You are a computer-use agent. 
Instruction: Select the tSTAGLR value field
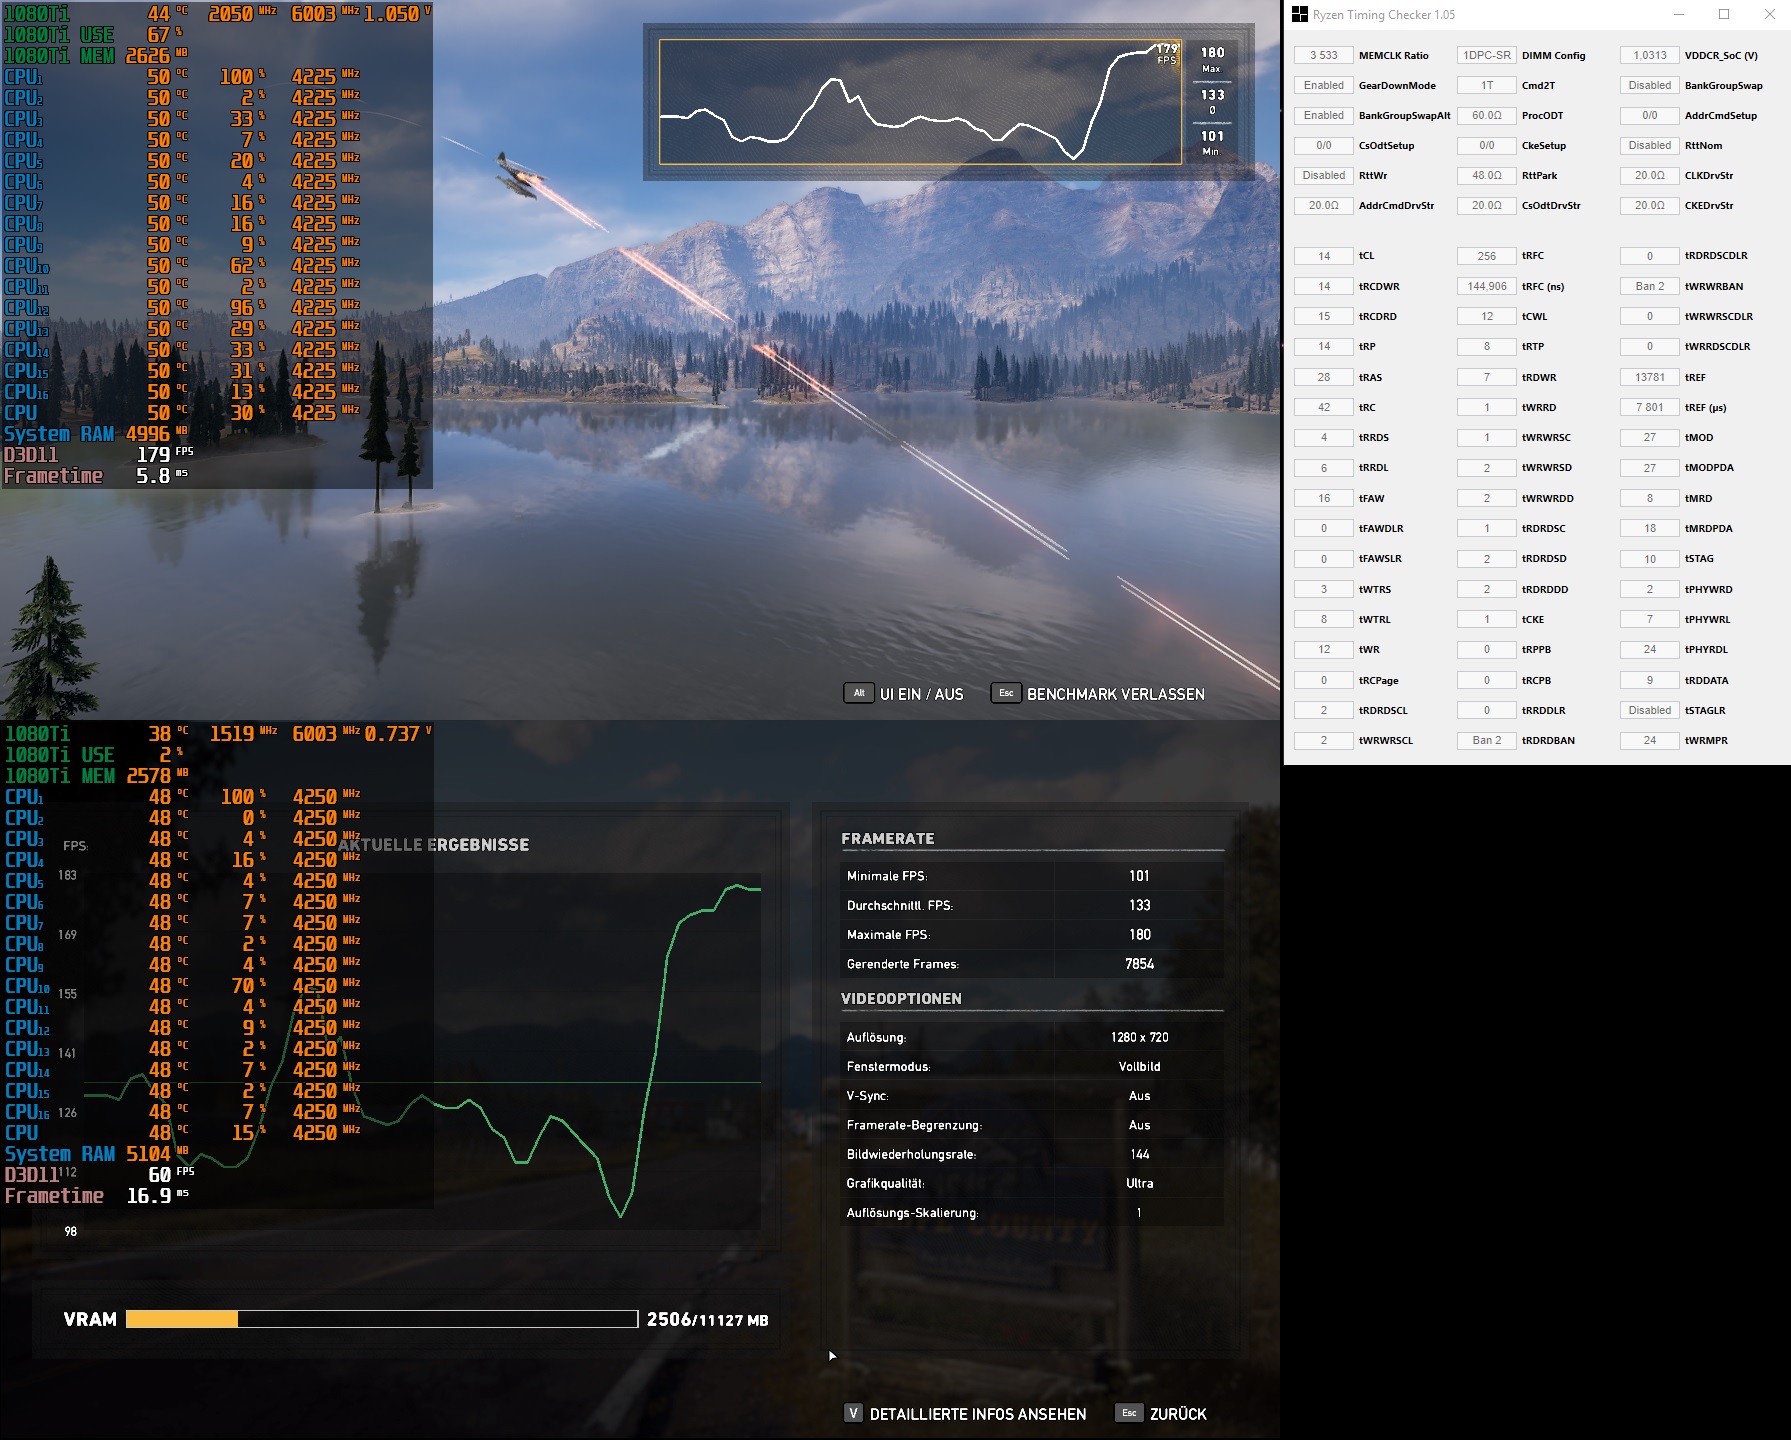1650,710
